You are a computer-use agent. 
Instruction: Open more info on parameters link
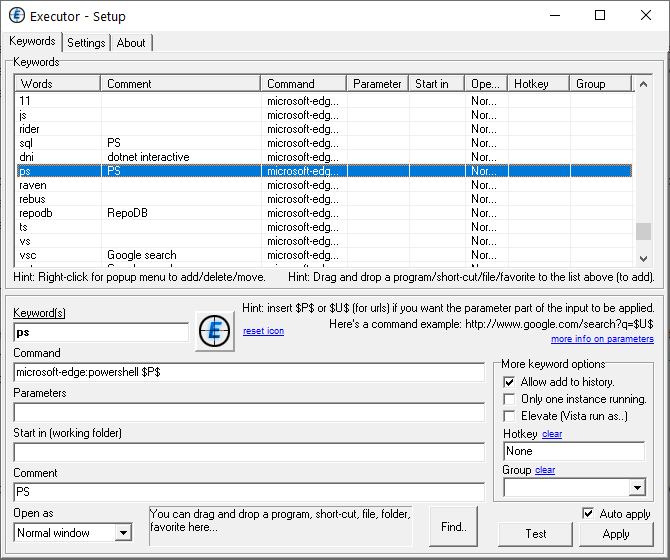coord(602,339)
